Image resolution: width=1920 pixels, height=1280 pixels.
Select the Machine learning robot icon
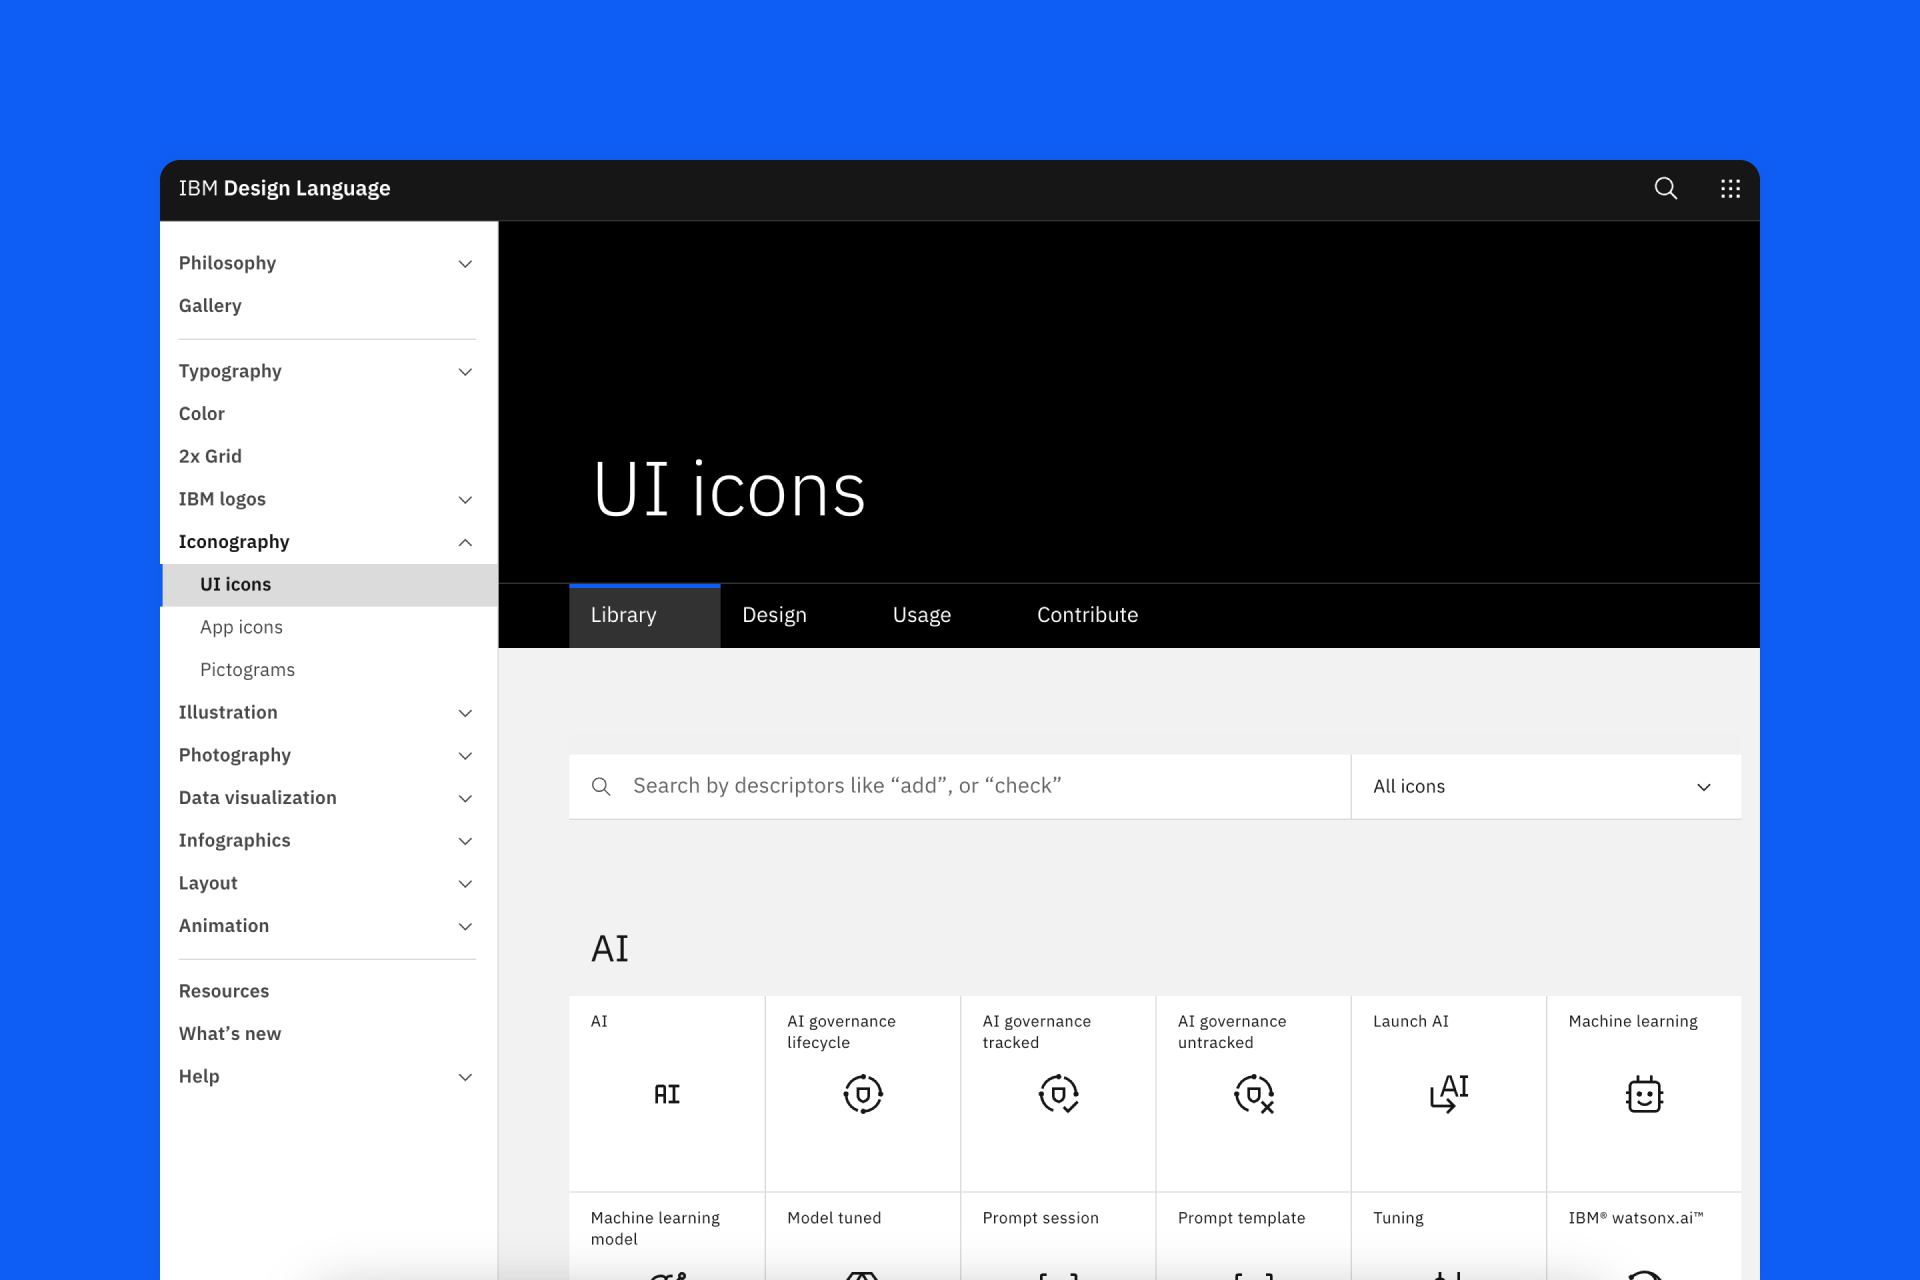pos(1643,1094)
